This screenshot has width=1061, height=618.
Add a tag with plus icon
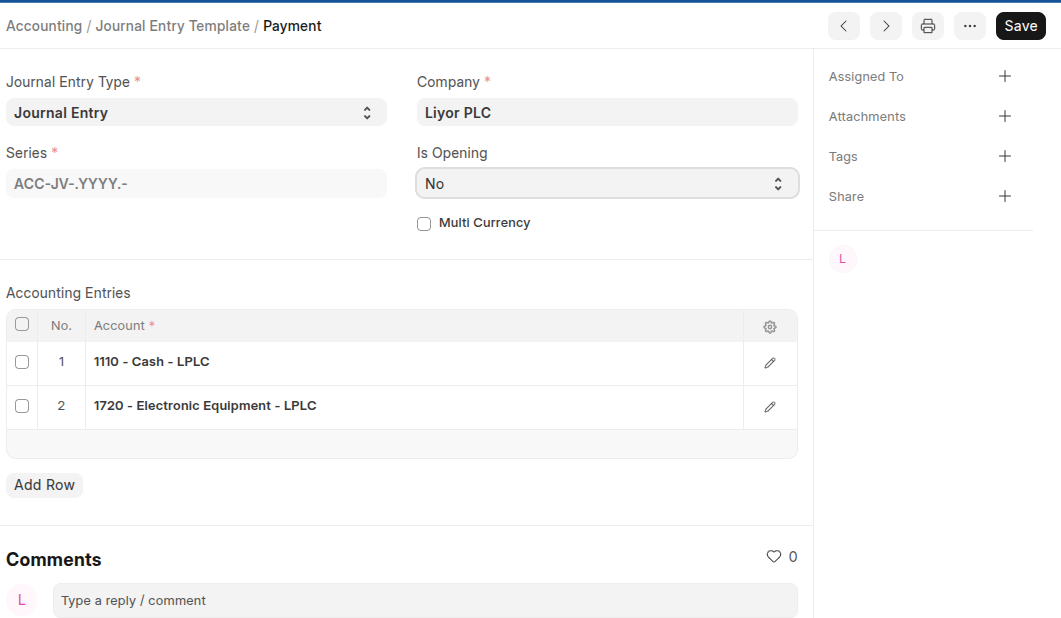(1005, 156)
